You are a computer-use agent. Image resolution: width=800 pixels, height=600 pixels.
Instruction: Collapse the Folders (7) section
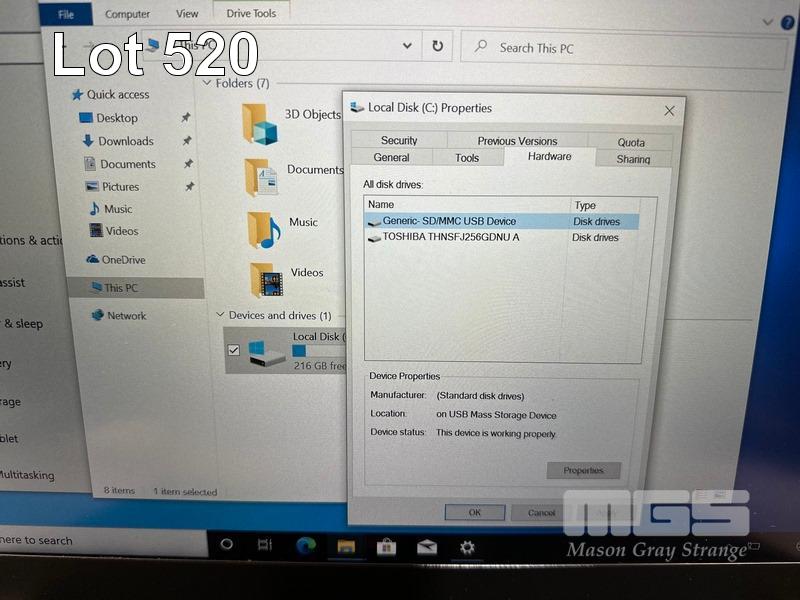pyautogui.click(x=207, y=83)
